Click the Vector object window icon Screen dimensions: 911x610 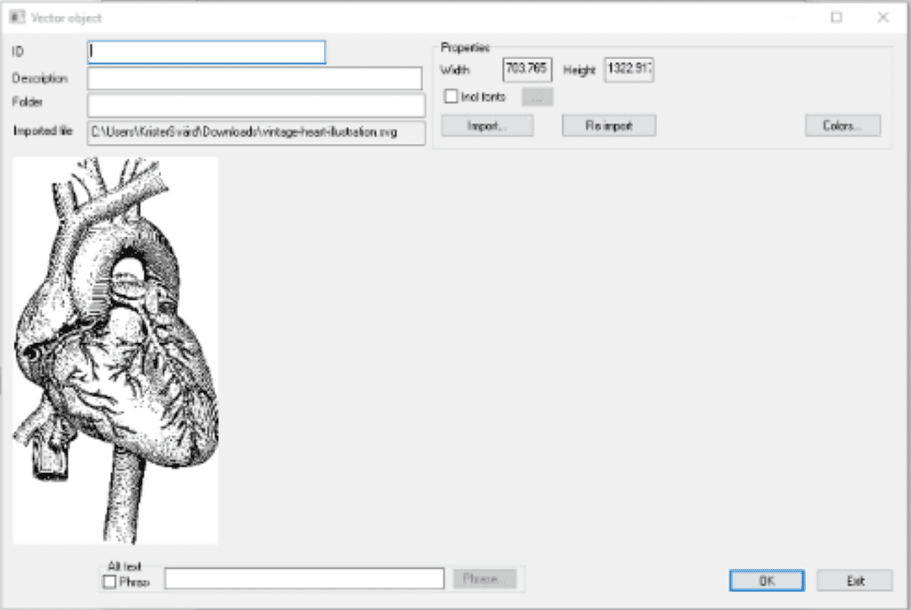tap(15, 14)
